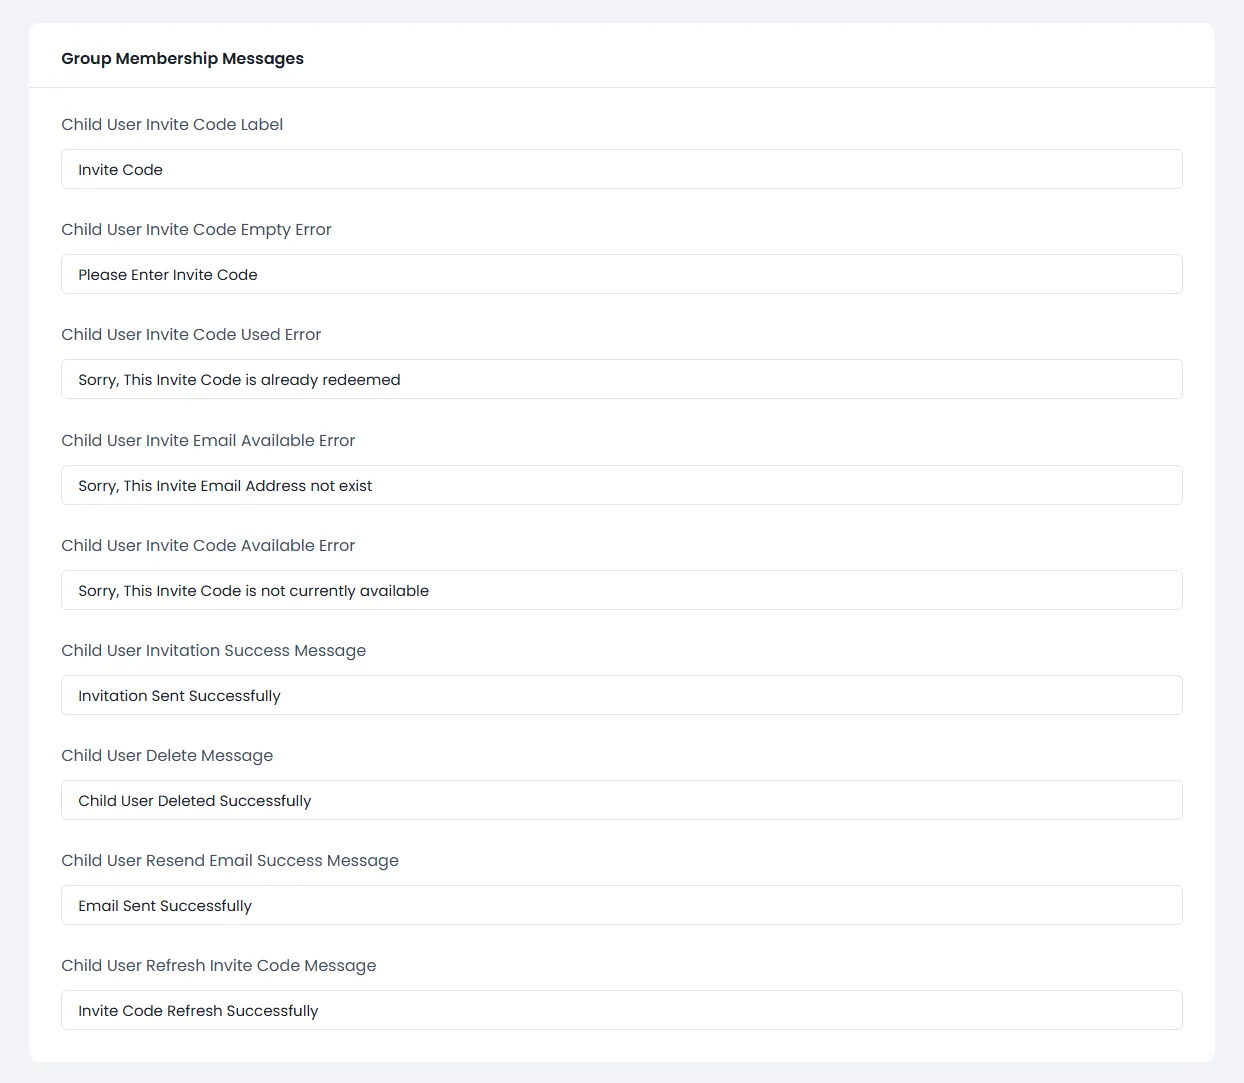Image resolution: width=1244 pixels, height=1083 pixels.
Task: Select the invite code availability error field
Action: [620, 590]
